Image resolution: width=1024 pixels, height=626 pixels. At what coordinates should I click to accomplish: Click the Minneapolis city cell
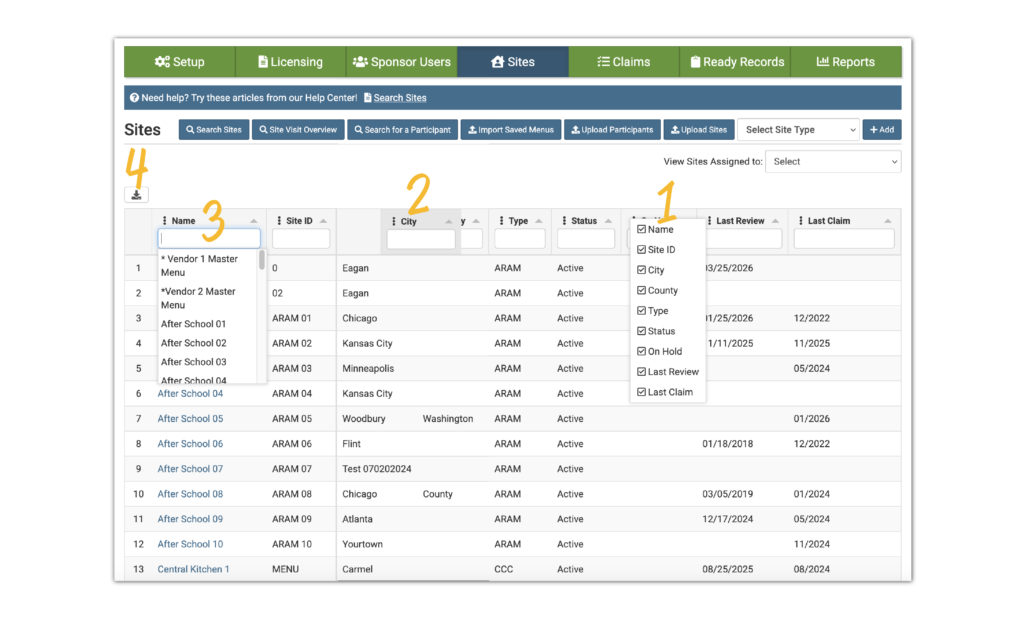368,368
